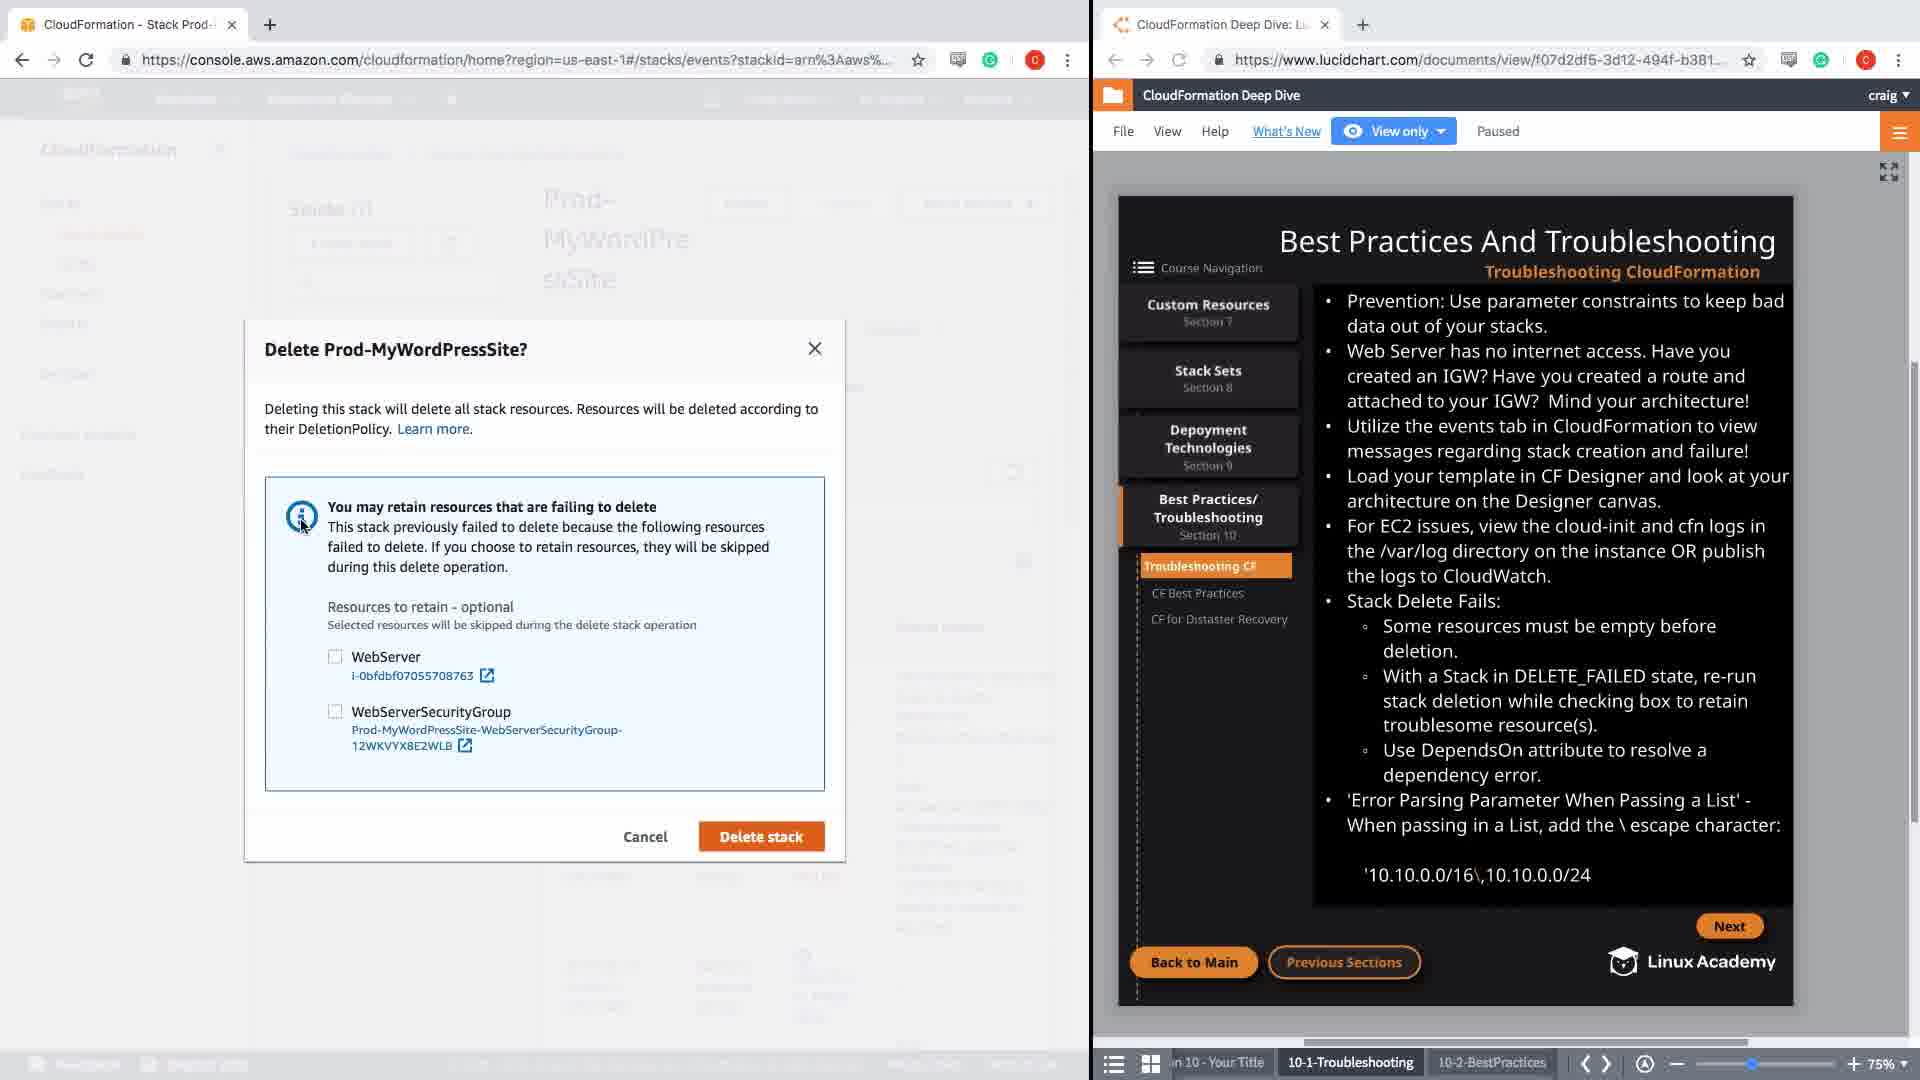Follow the Learn more link

click(x=433, y=429)
